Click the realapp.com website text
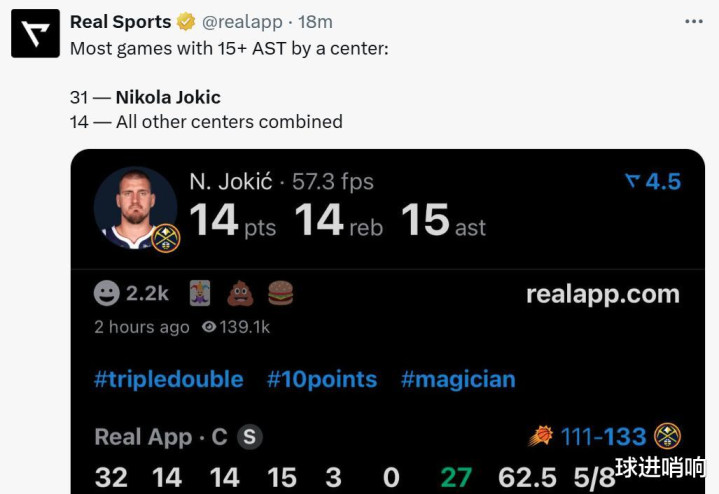 pos(602,294)
